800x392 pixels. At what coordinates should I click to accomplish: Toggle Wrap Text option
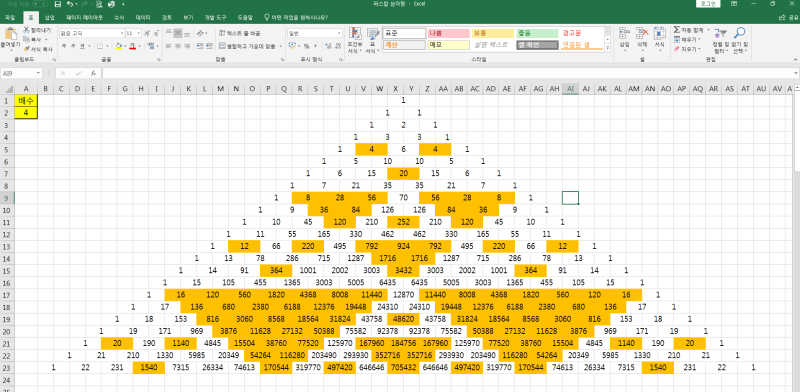239,33
